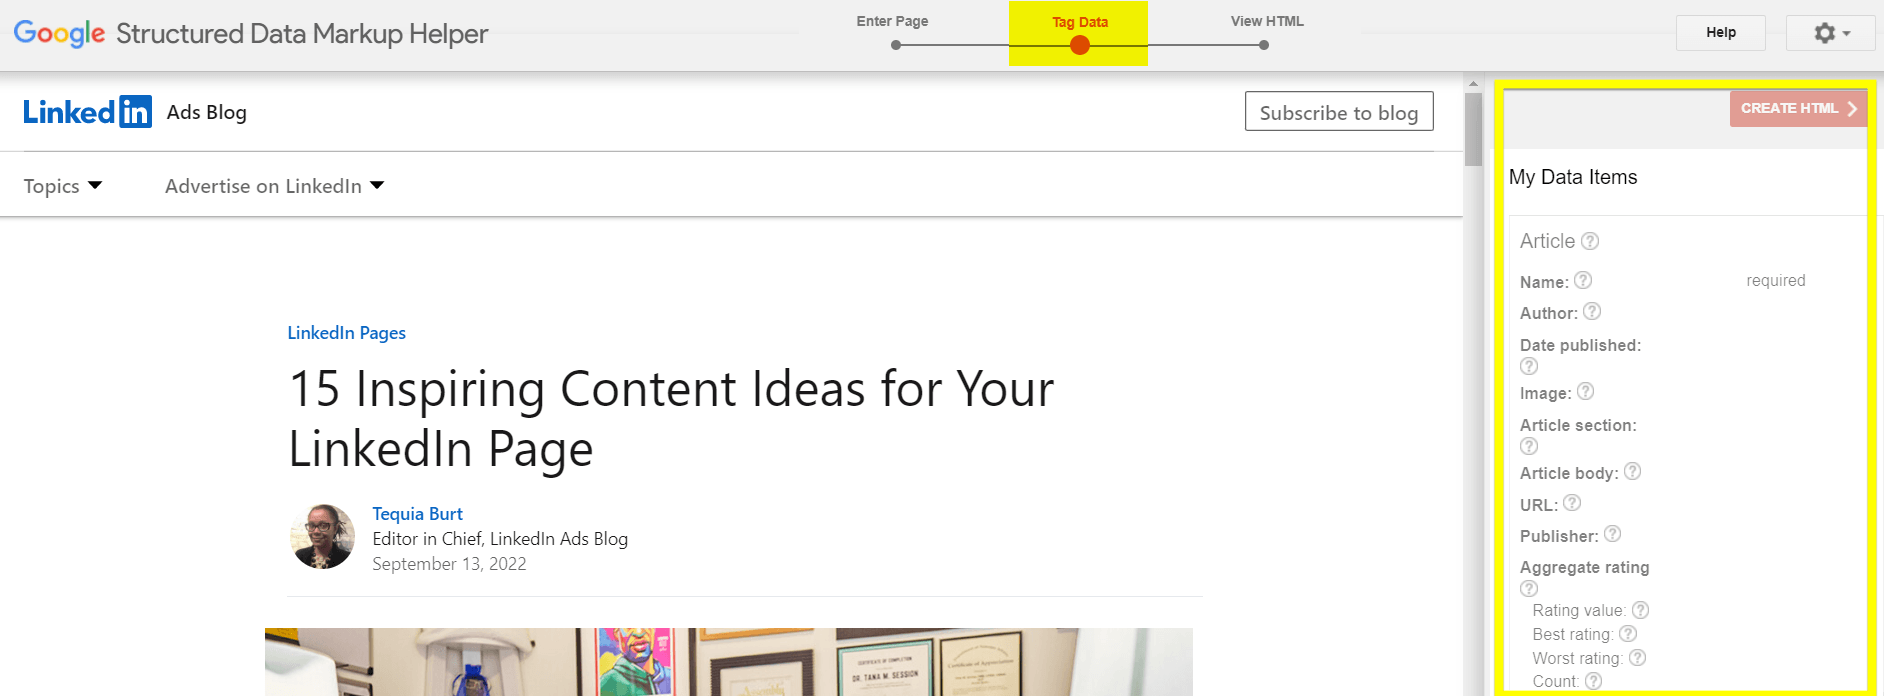The width and height of the screenshot is (1884, 696).
Task: Click the LinkedIn logo
Action: click(87, 111)
